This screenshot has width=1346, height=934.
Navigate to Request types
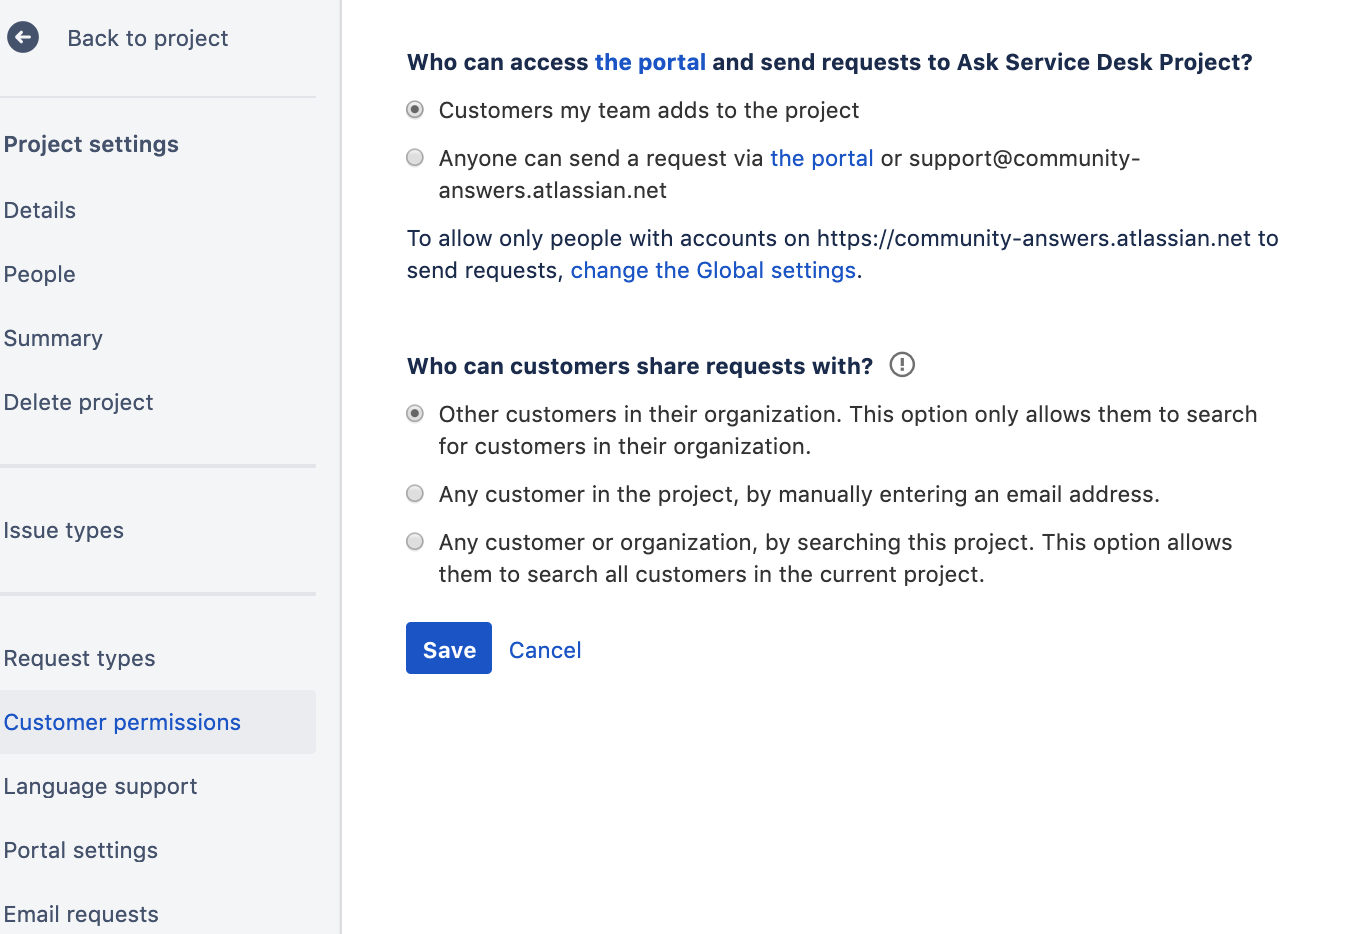point(80,658)
